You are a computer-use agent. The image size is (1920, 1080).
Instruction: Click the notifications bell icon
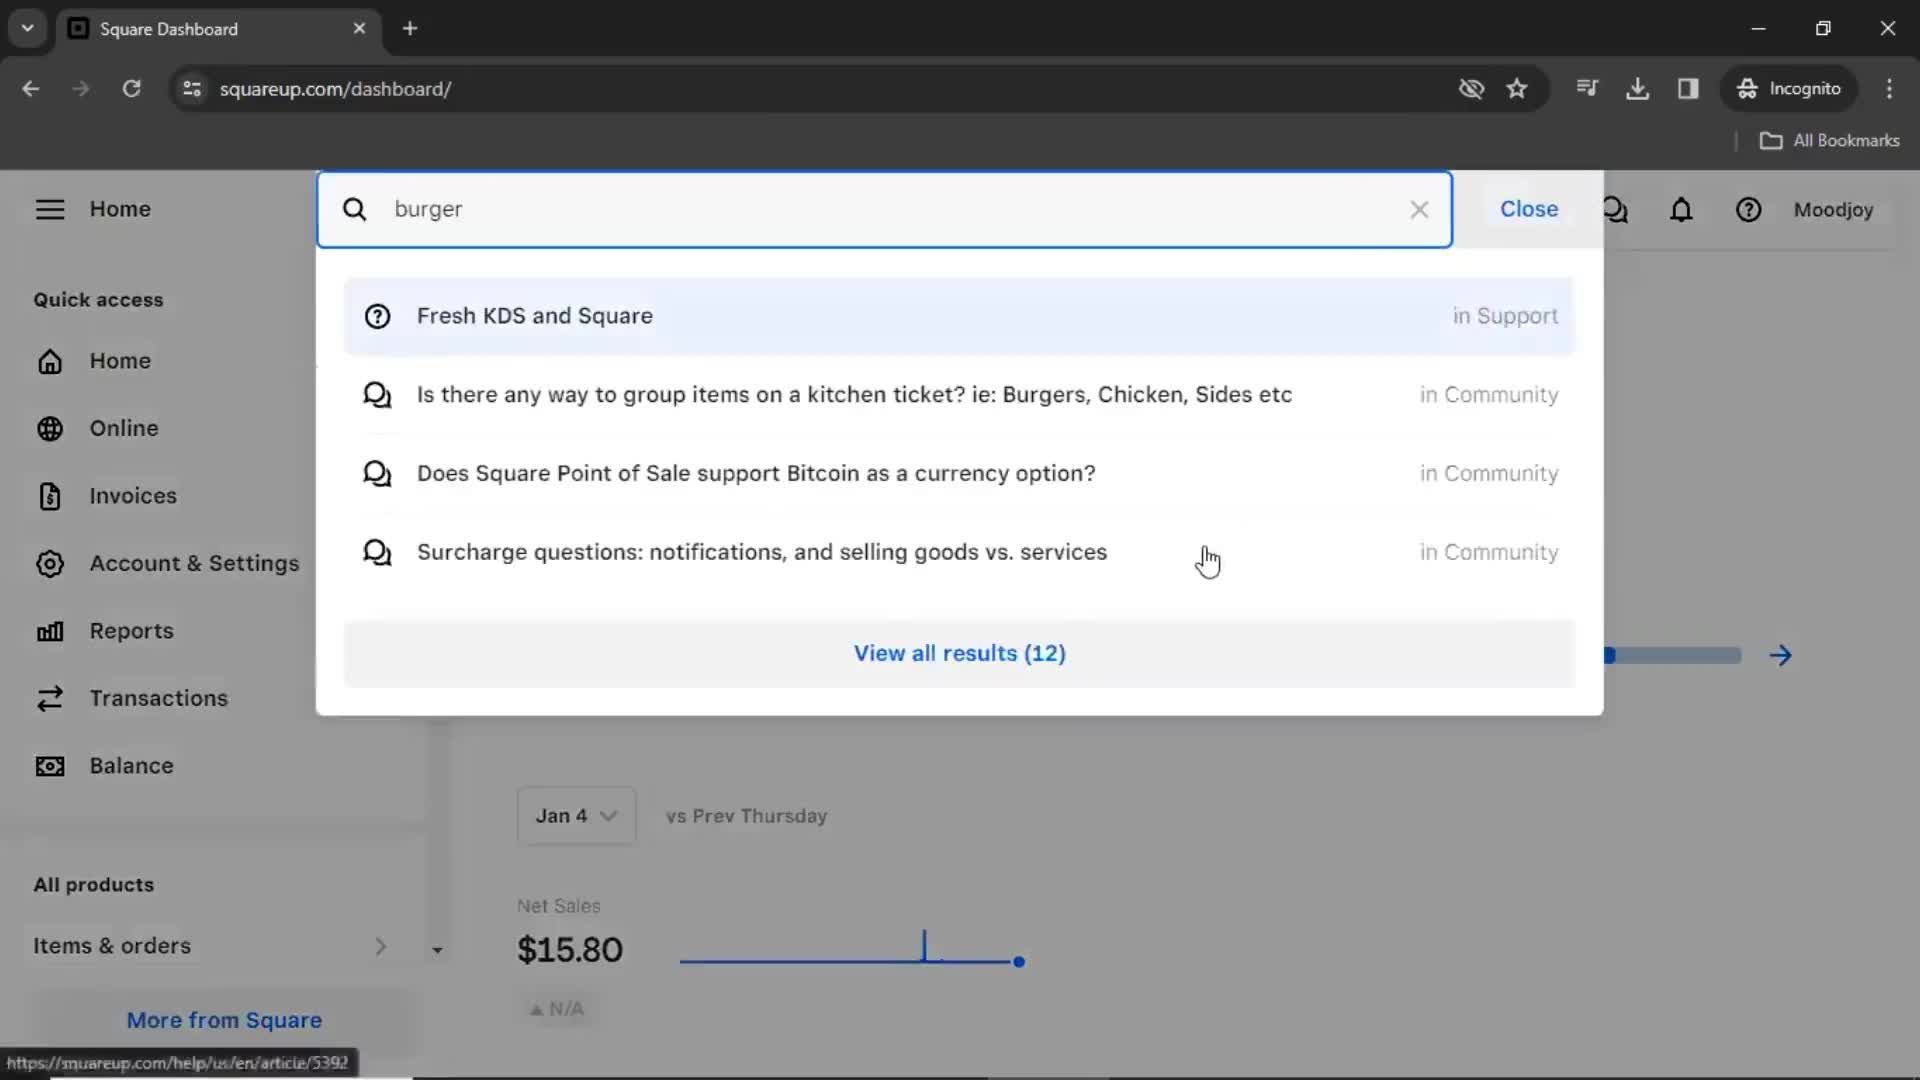(x=1681, y=210)
